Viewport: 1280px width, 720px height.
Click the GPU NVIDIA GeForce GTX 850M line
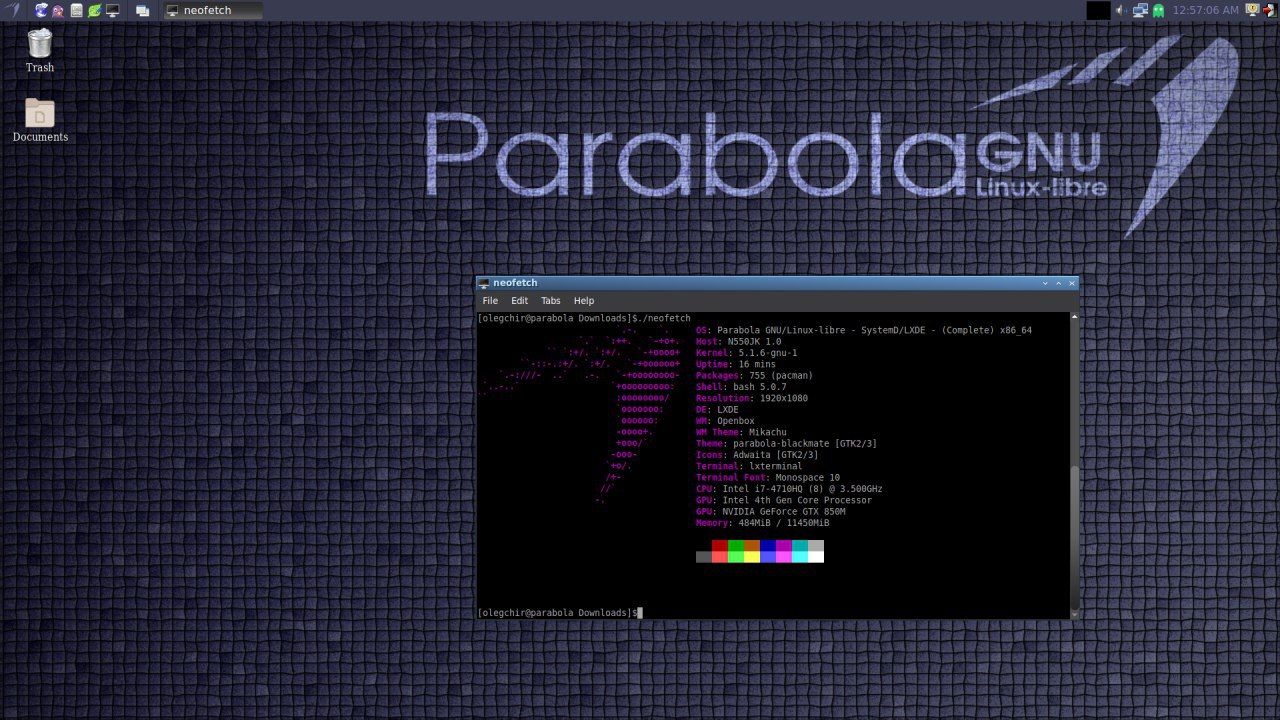pyautogui.click(x=771, y=512)
